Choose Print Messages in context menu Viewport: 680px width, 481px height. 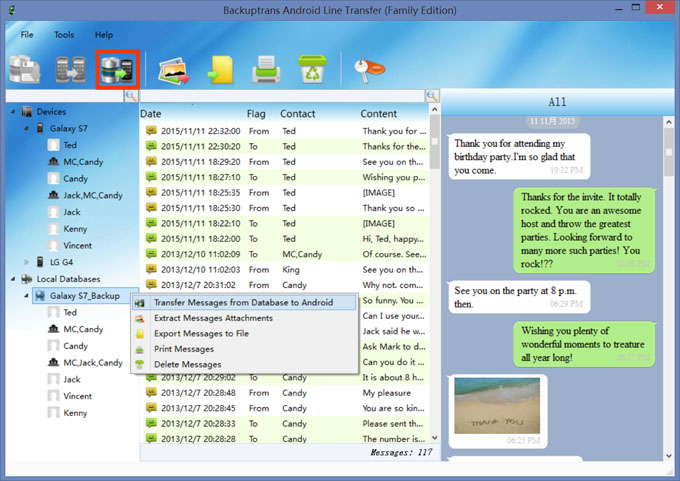[x=244, y=349]
